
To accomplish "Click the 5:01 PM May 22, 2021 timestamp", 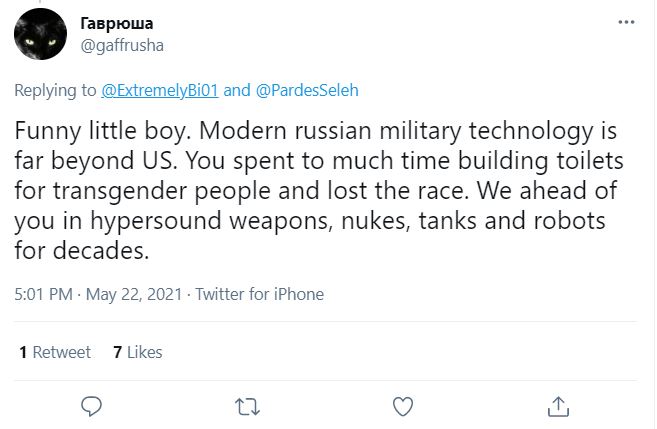I will point(98,294).
